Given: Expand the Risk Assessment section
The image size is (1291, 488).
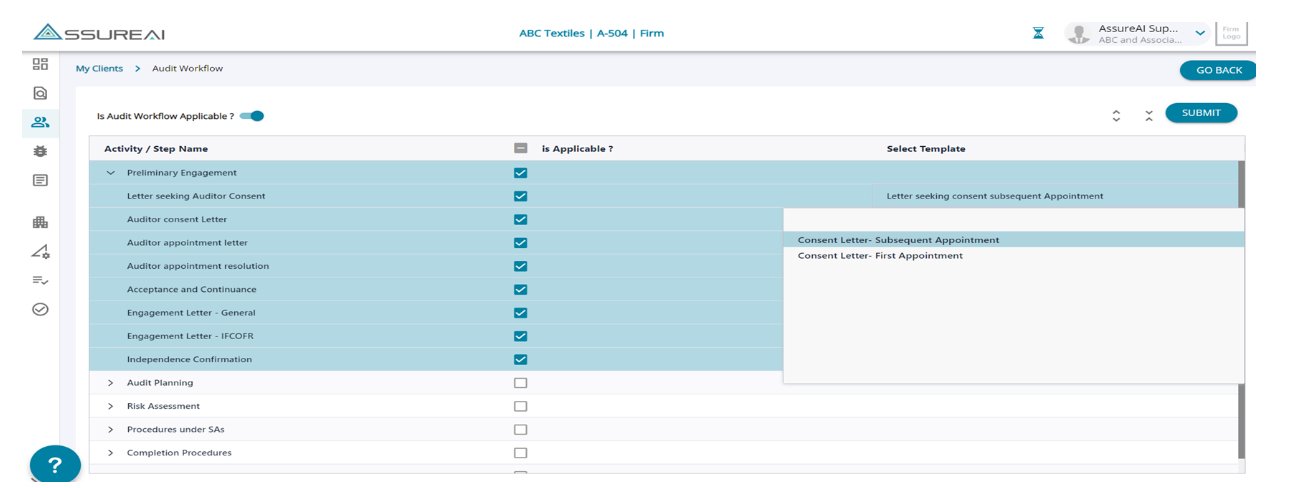Looking at the screenshot, I should pos(110,406).
